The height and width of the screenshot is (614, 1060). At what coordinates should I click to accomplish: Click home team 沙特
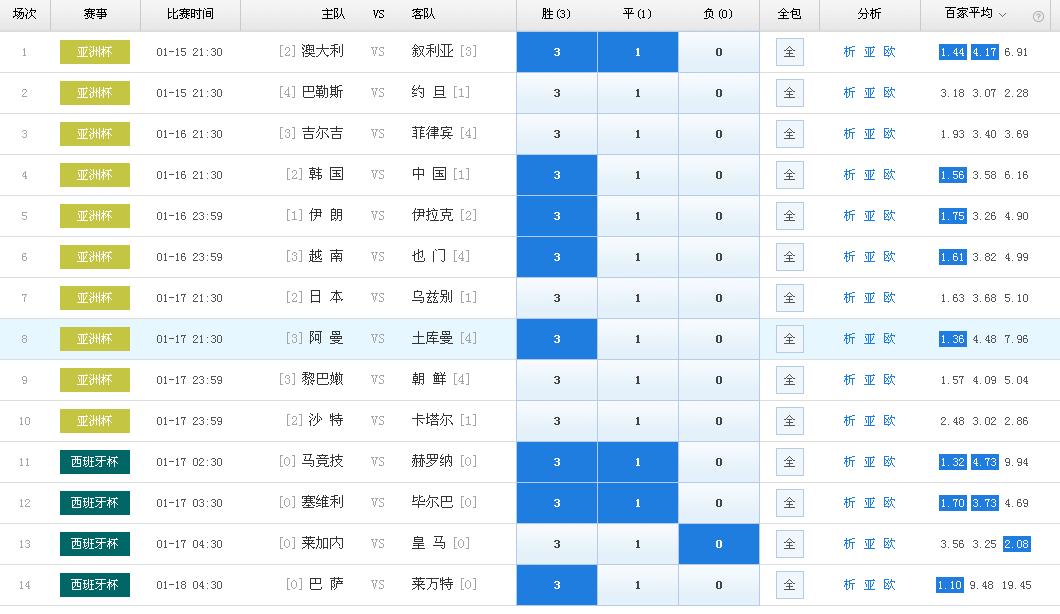[326, 421]
